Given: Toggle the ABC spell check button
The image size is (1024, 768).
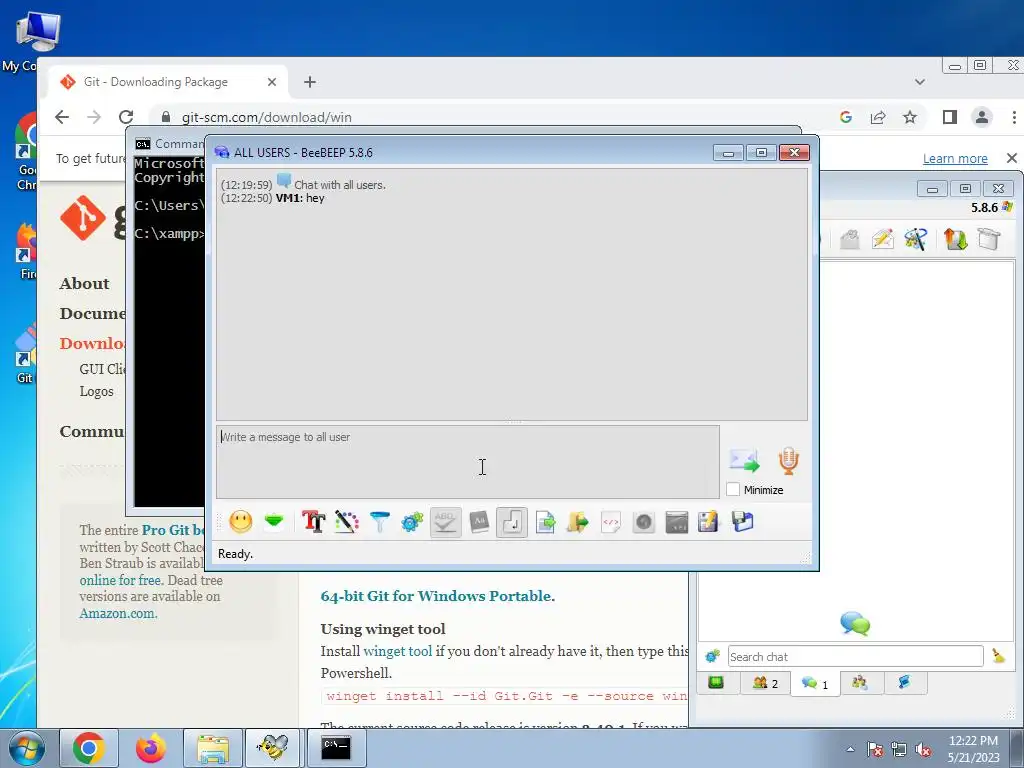Looking at the screenshot, I should pos(445,522).
